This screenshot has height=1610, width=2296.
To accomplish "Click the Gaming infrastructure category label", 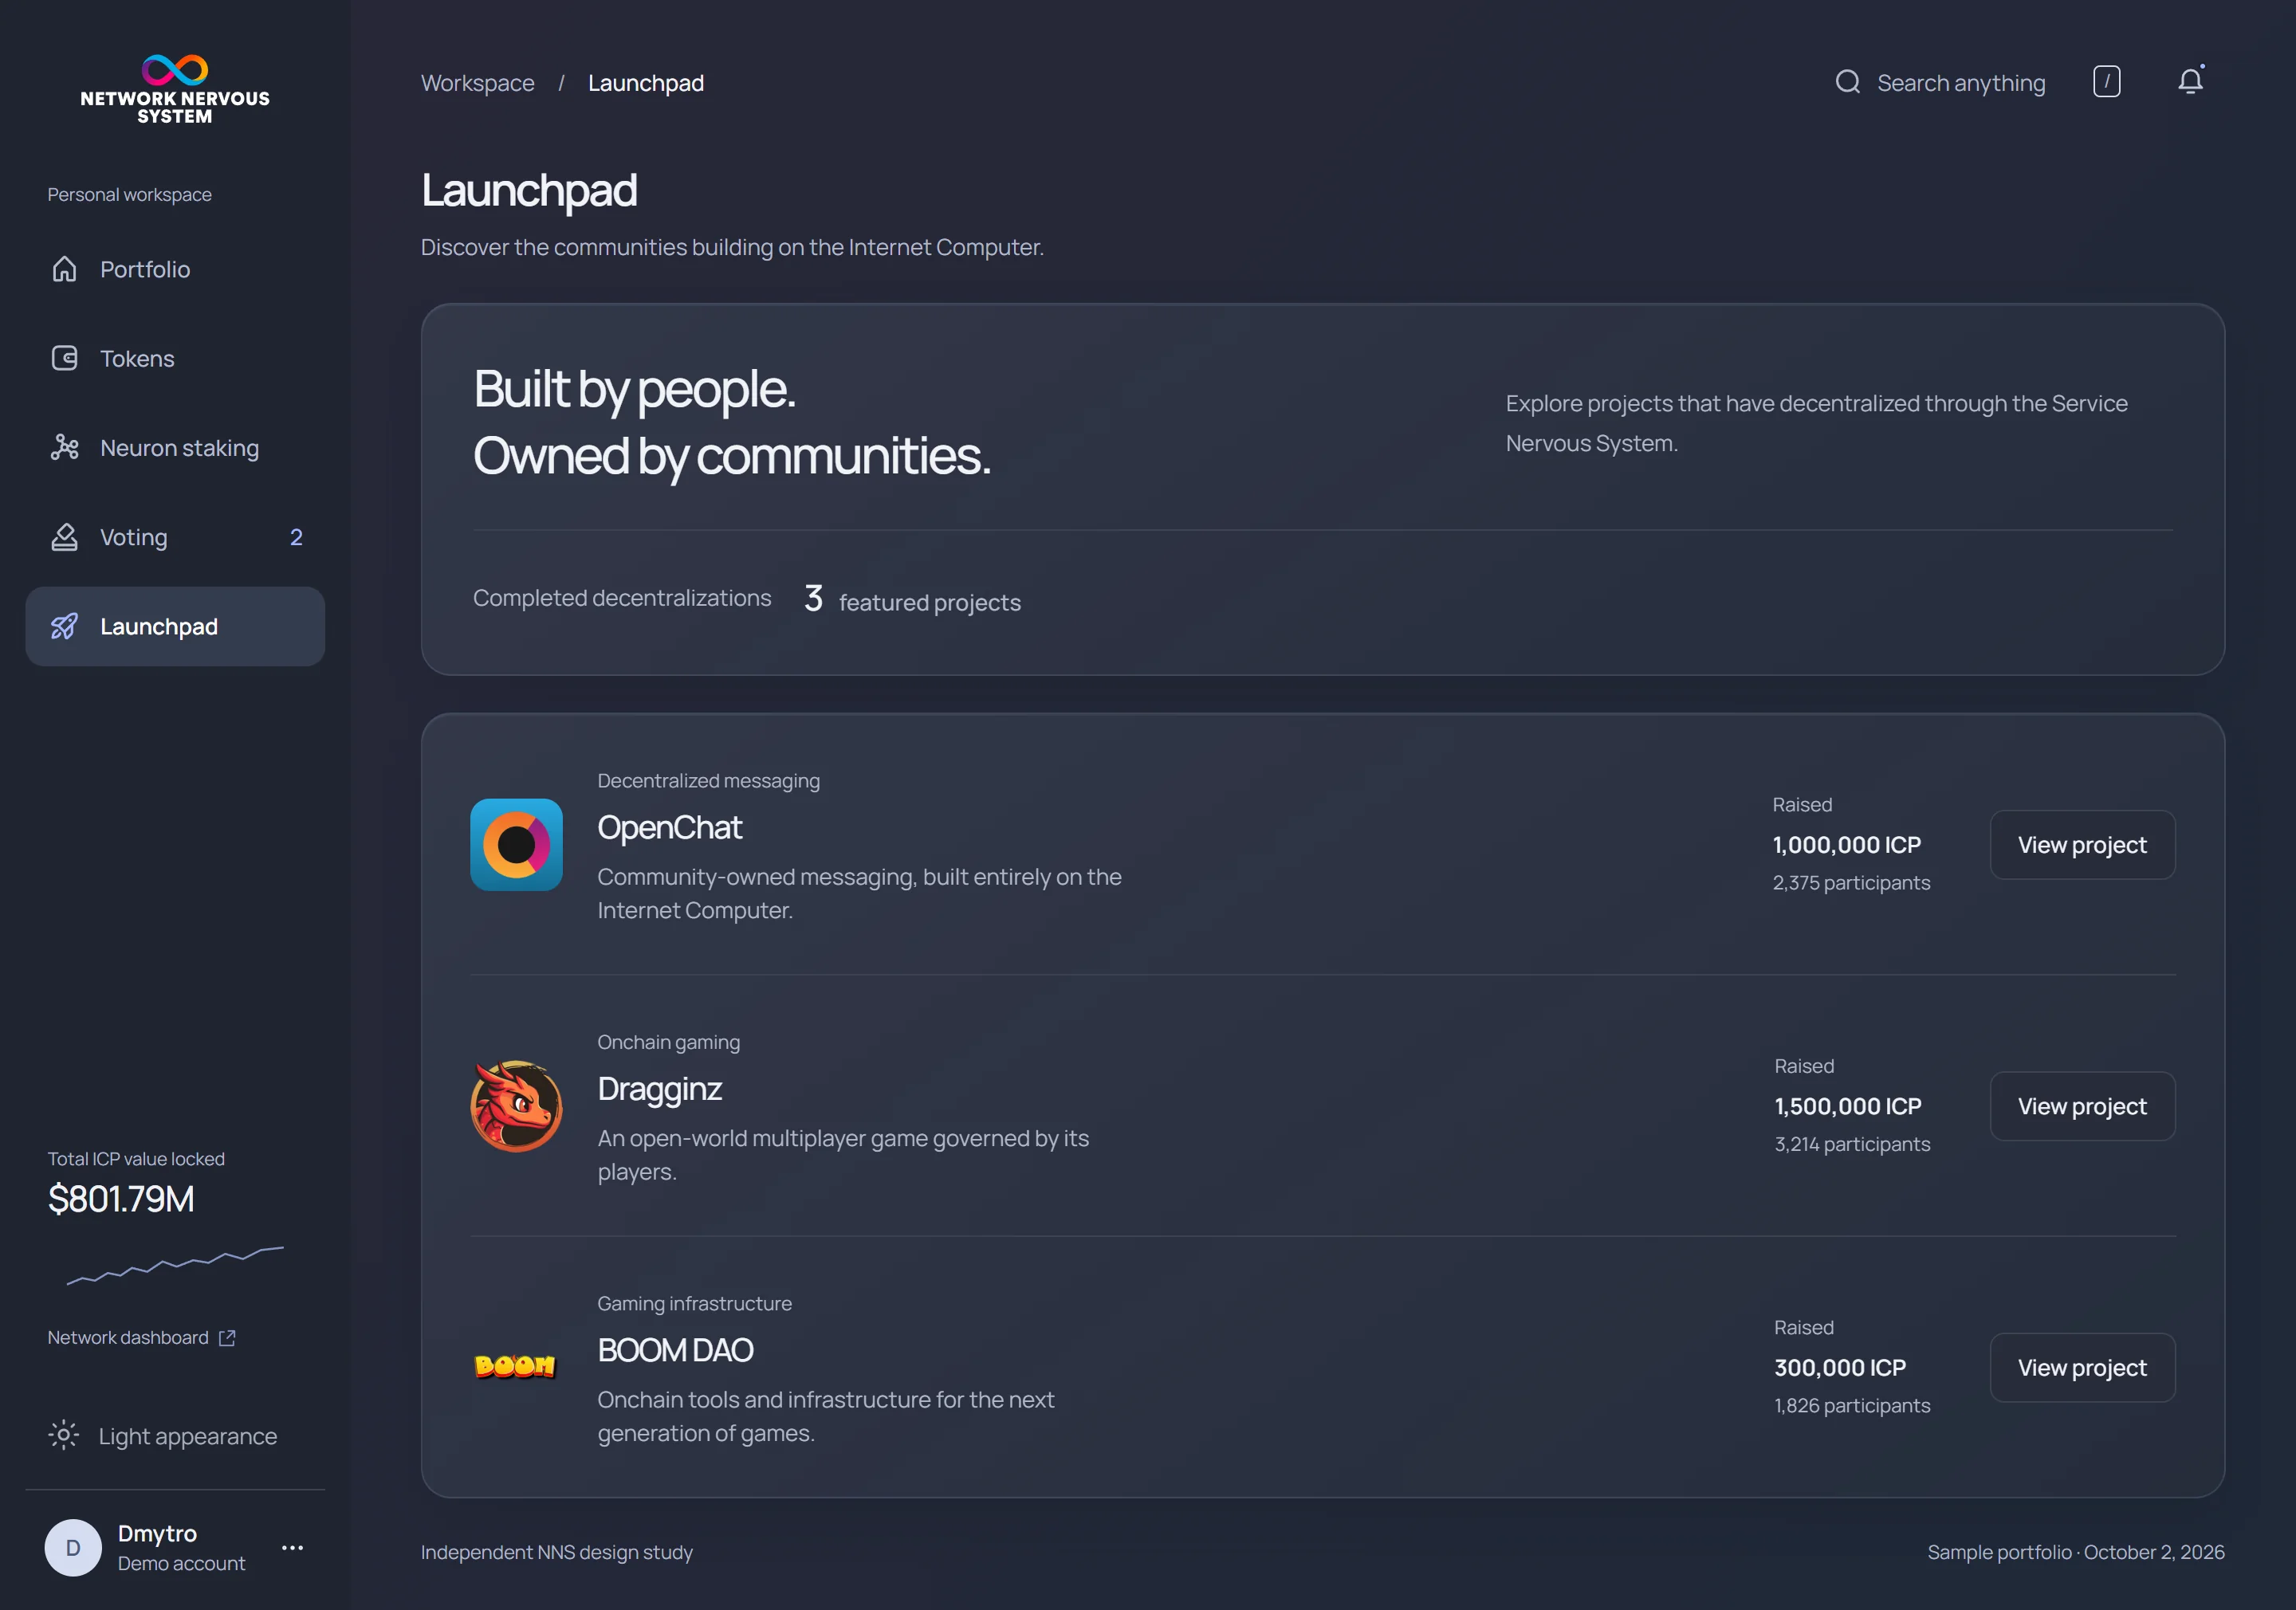I will (x=694, y=1303).
